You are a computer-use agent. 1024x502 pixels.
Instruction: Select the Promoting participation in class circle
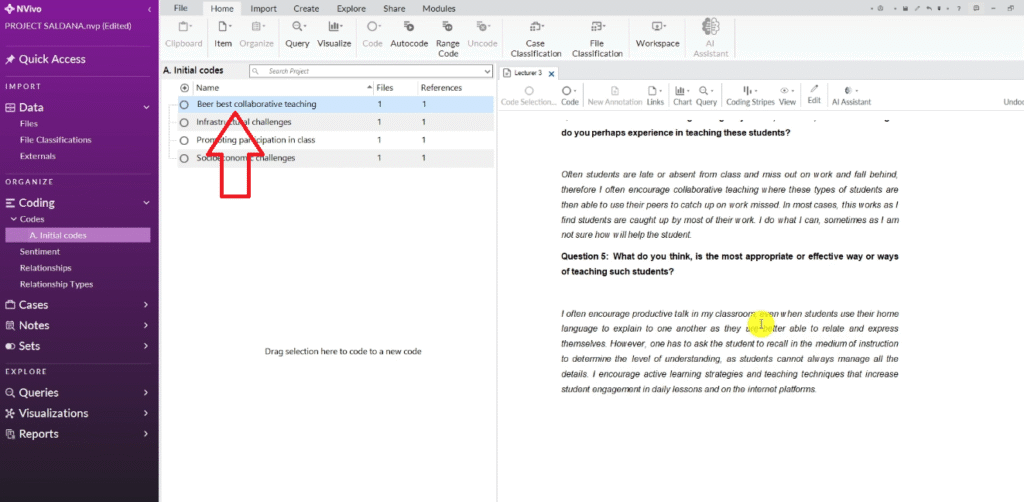(184, 140)
